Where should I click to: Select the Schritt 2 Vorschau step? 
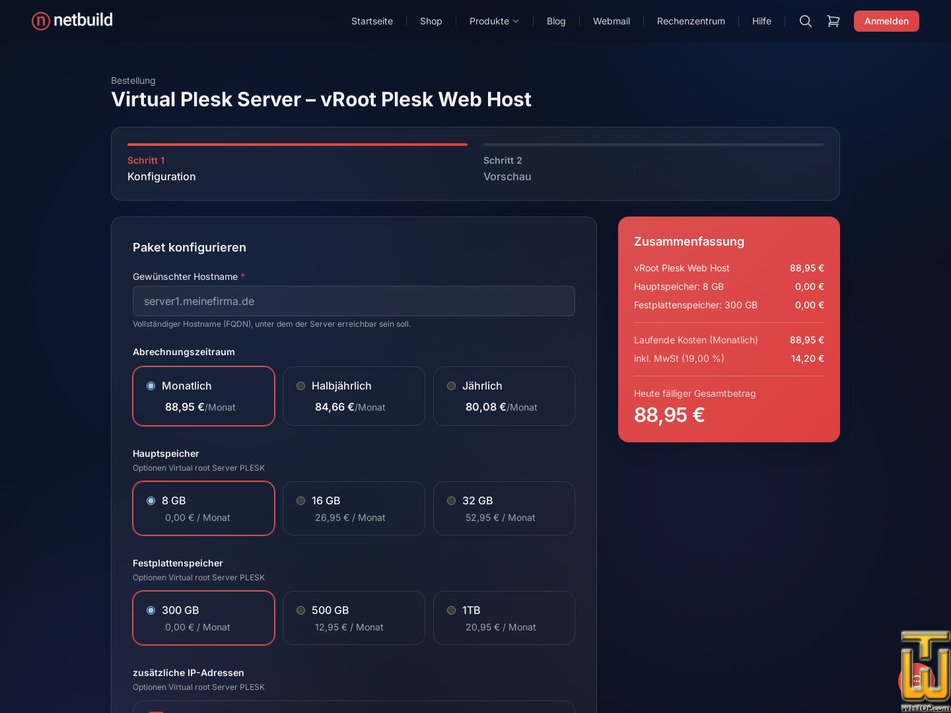point(653,164)
